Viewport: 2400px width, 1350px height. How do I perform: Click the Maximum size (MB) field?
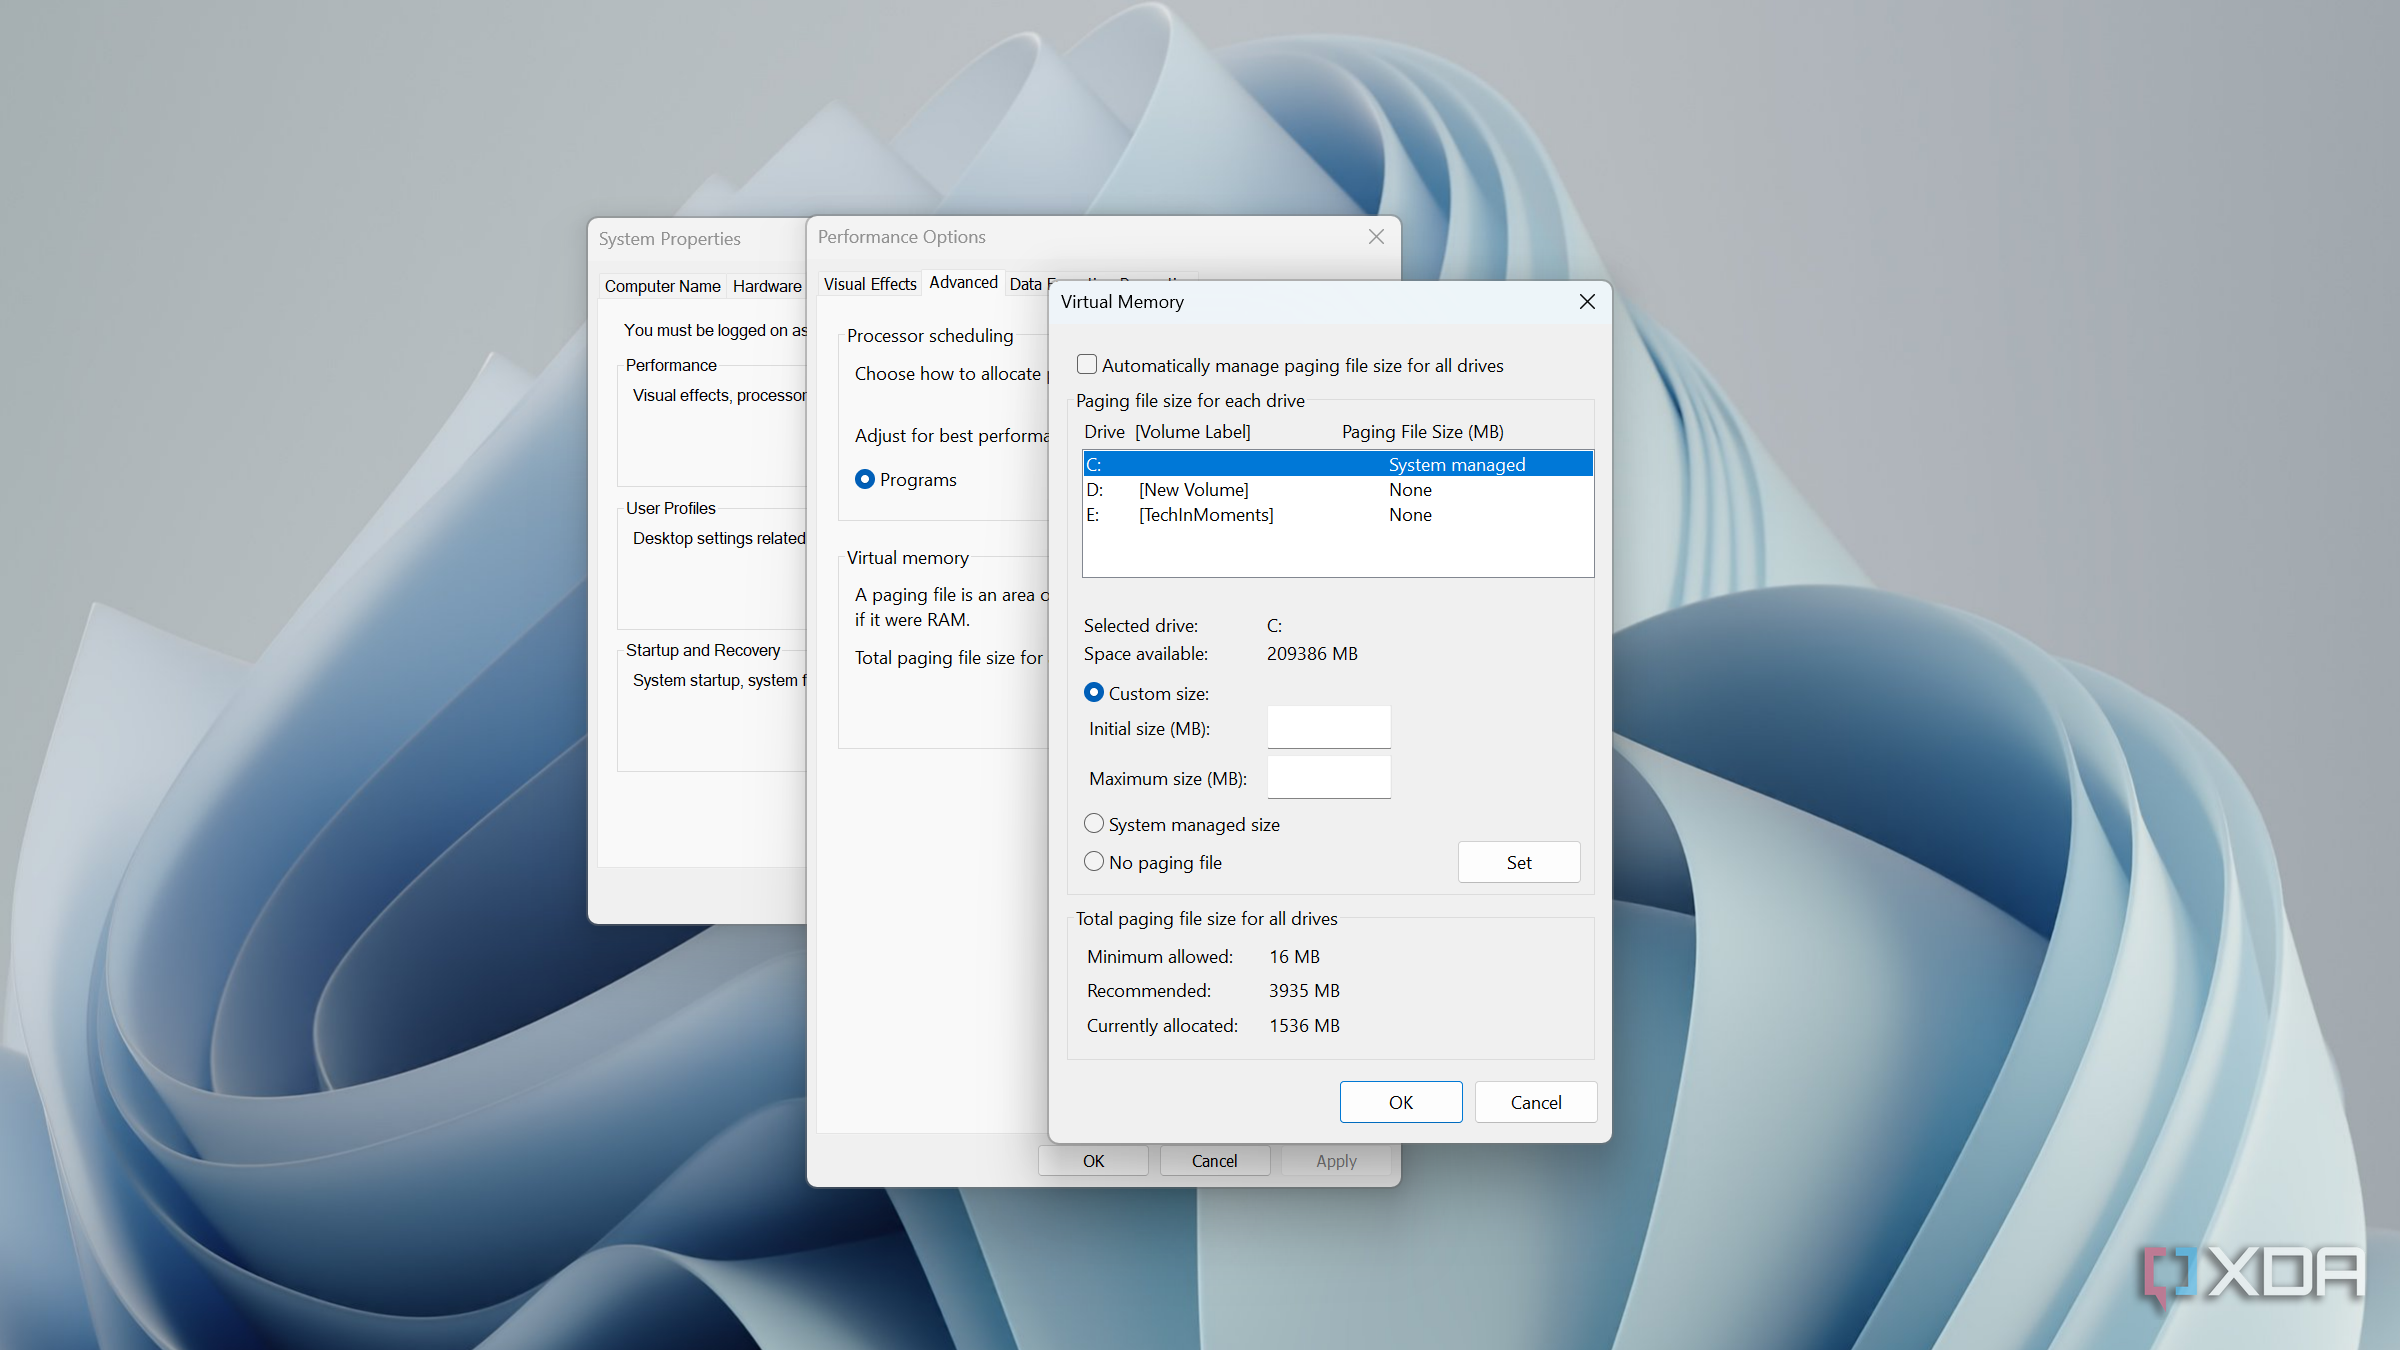tap(1329, 778)
